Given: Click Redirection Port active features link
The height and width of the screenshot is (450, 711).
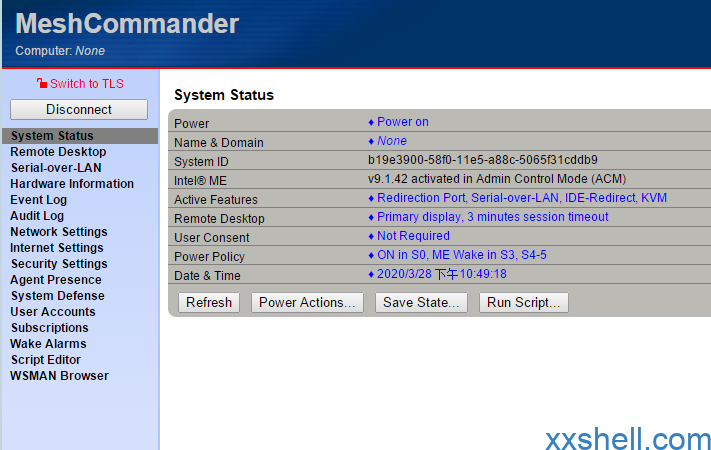Looking at the screenshot, I should (522, 198).
